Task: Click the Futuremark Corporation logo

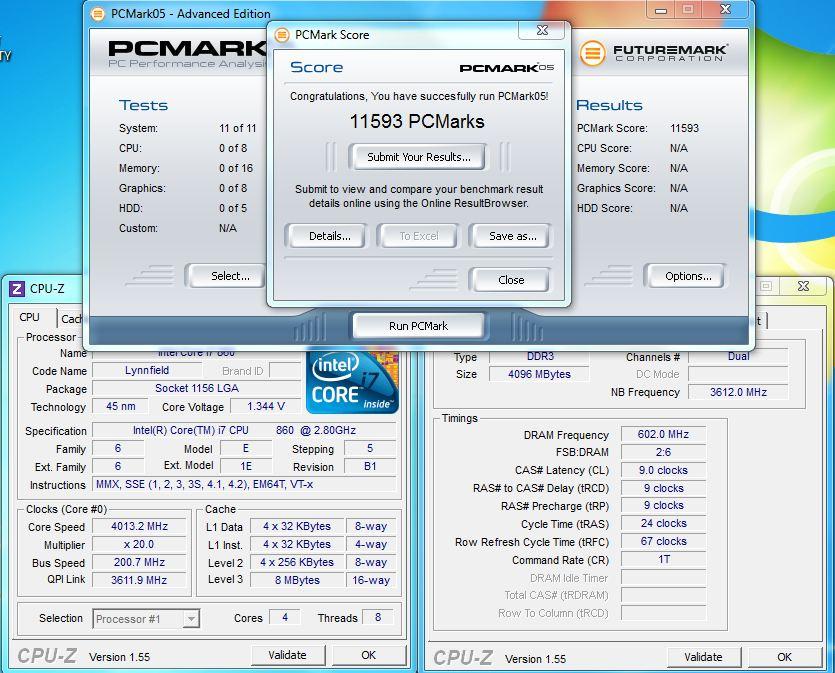Action: (653, 53)
